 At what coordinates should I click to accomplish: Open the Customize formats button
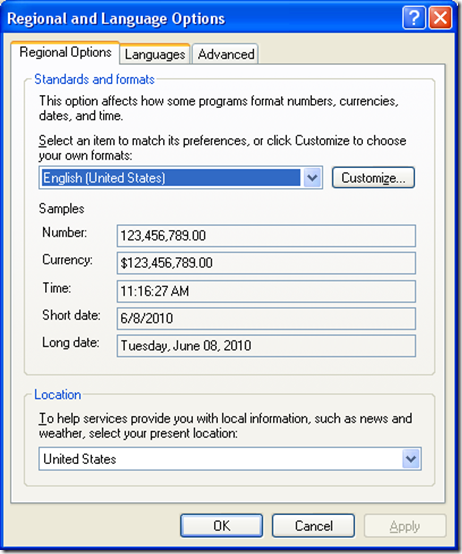click(x=373, y=177)
